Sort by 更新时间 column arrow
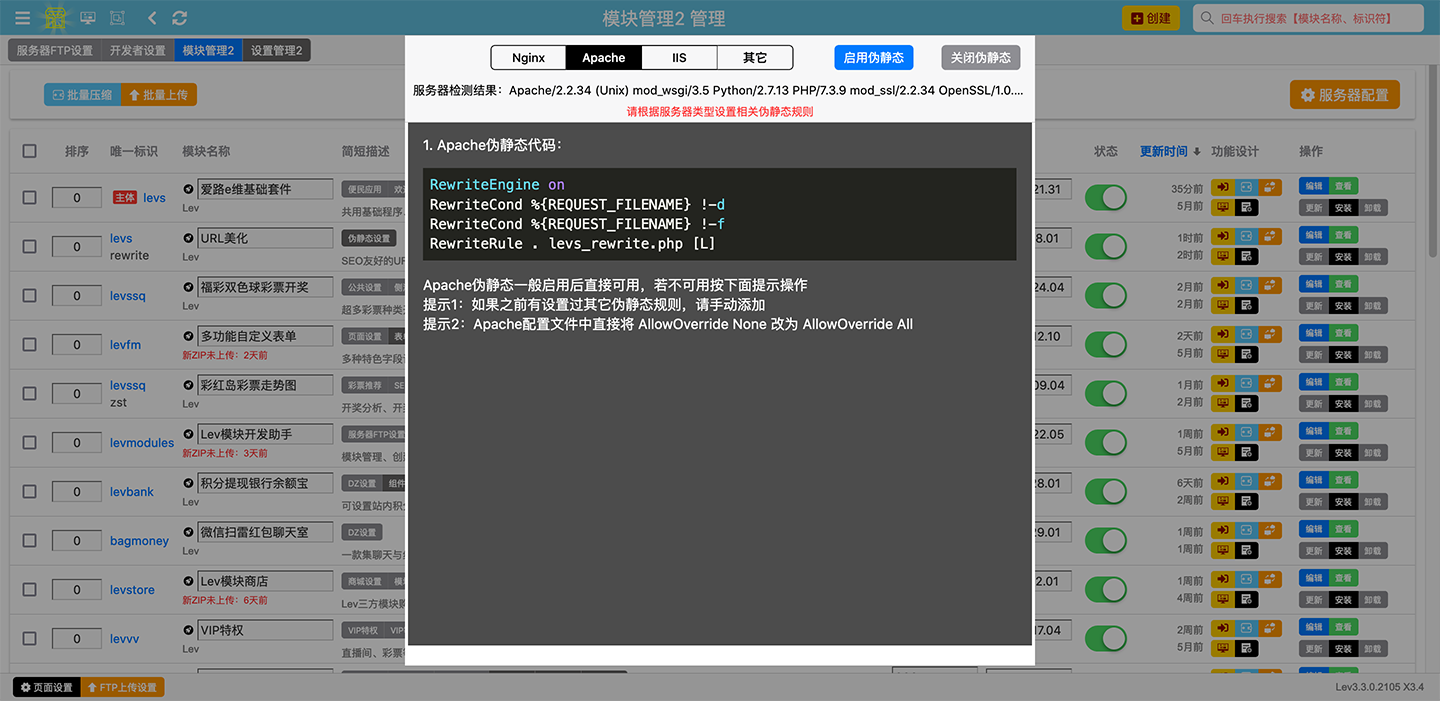The image size is (1440, 701). click(x=1197, y=152)
